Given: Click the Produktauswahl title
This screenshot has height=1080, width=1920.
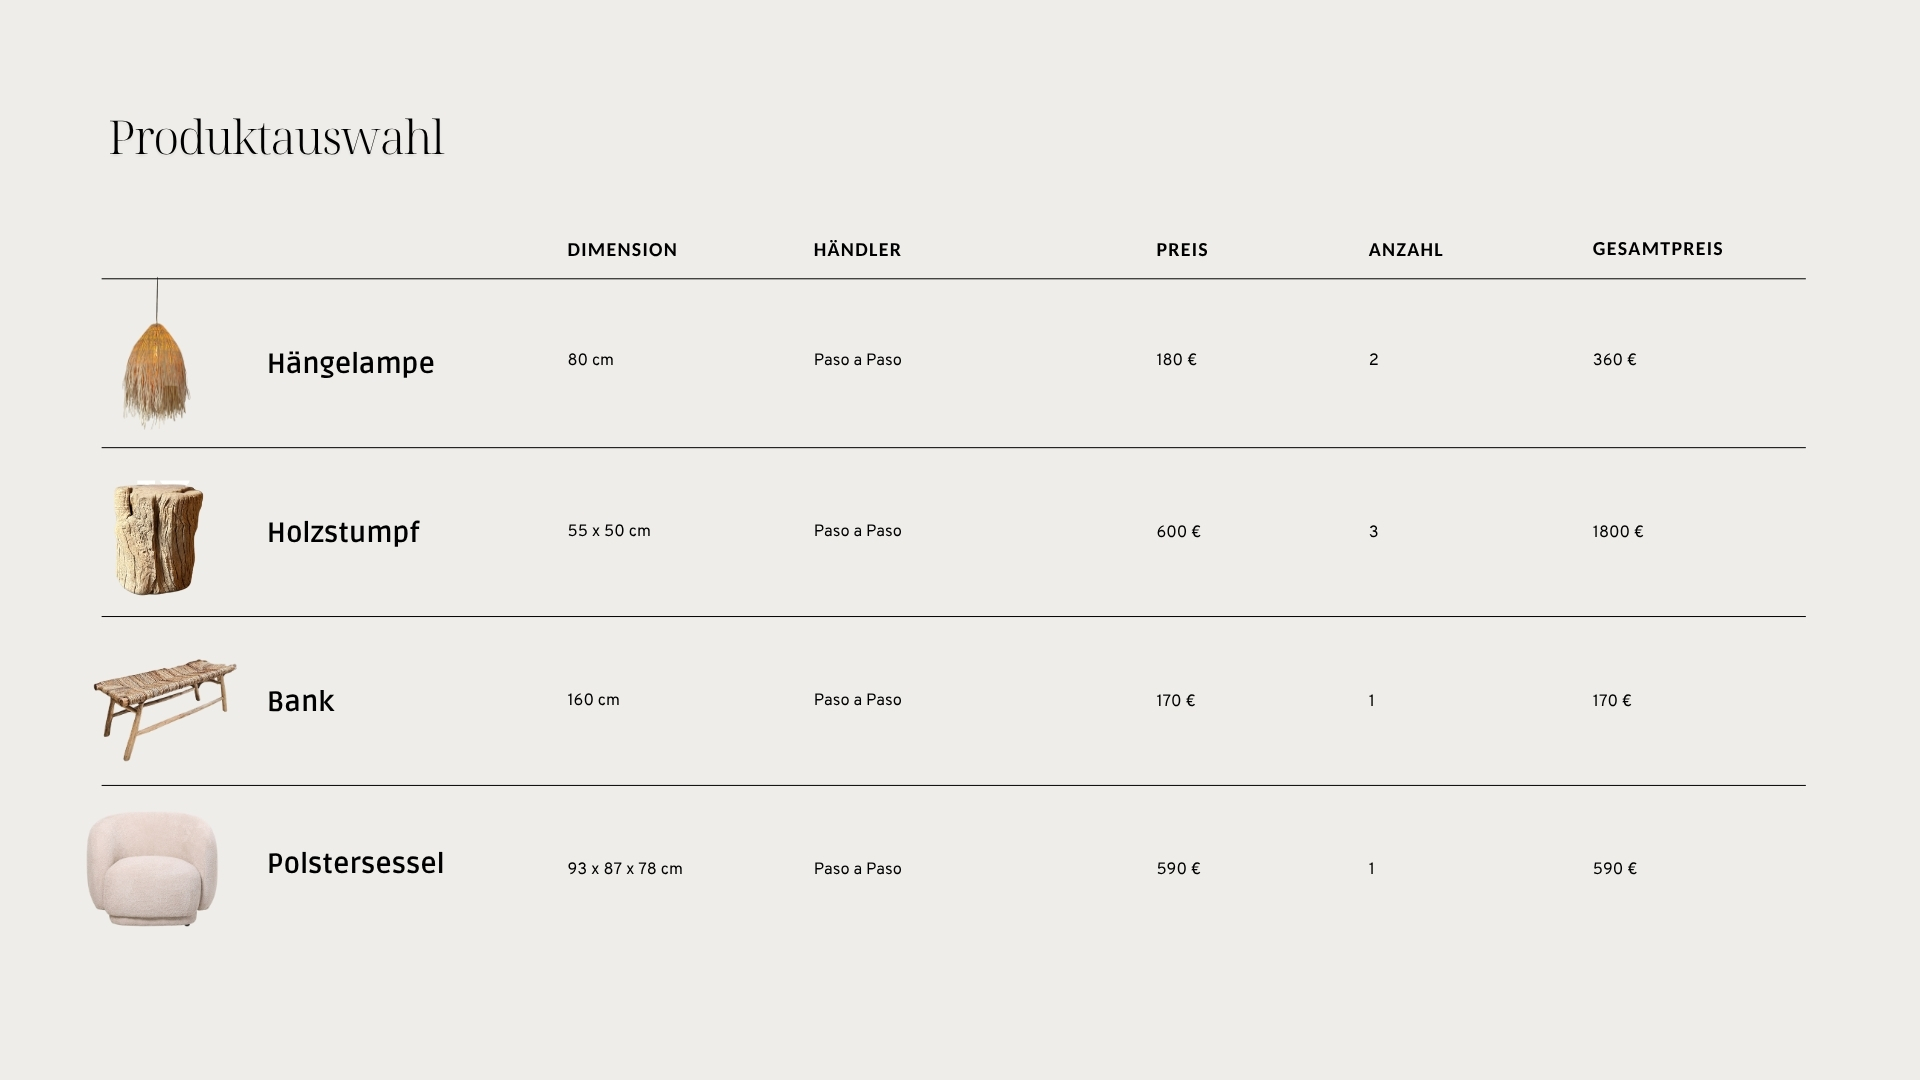Looking at the screenshot, I should [x=276, y=137].
